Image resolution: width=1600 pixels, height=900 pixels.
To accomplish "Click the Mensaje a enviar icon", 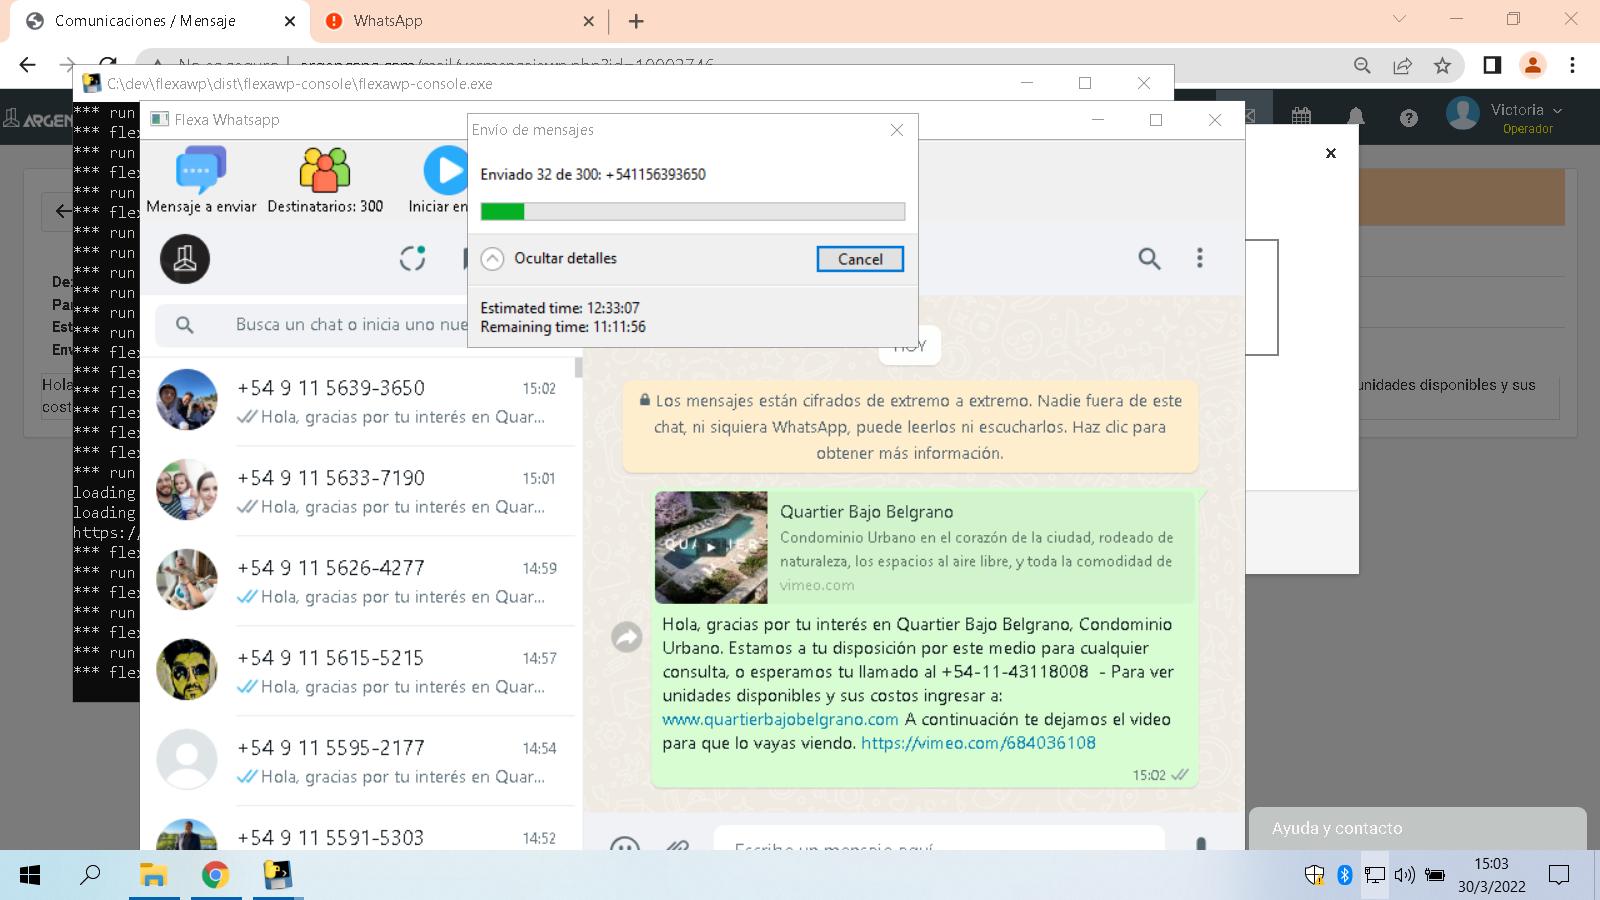I will coord(201,169).
